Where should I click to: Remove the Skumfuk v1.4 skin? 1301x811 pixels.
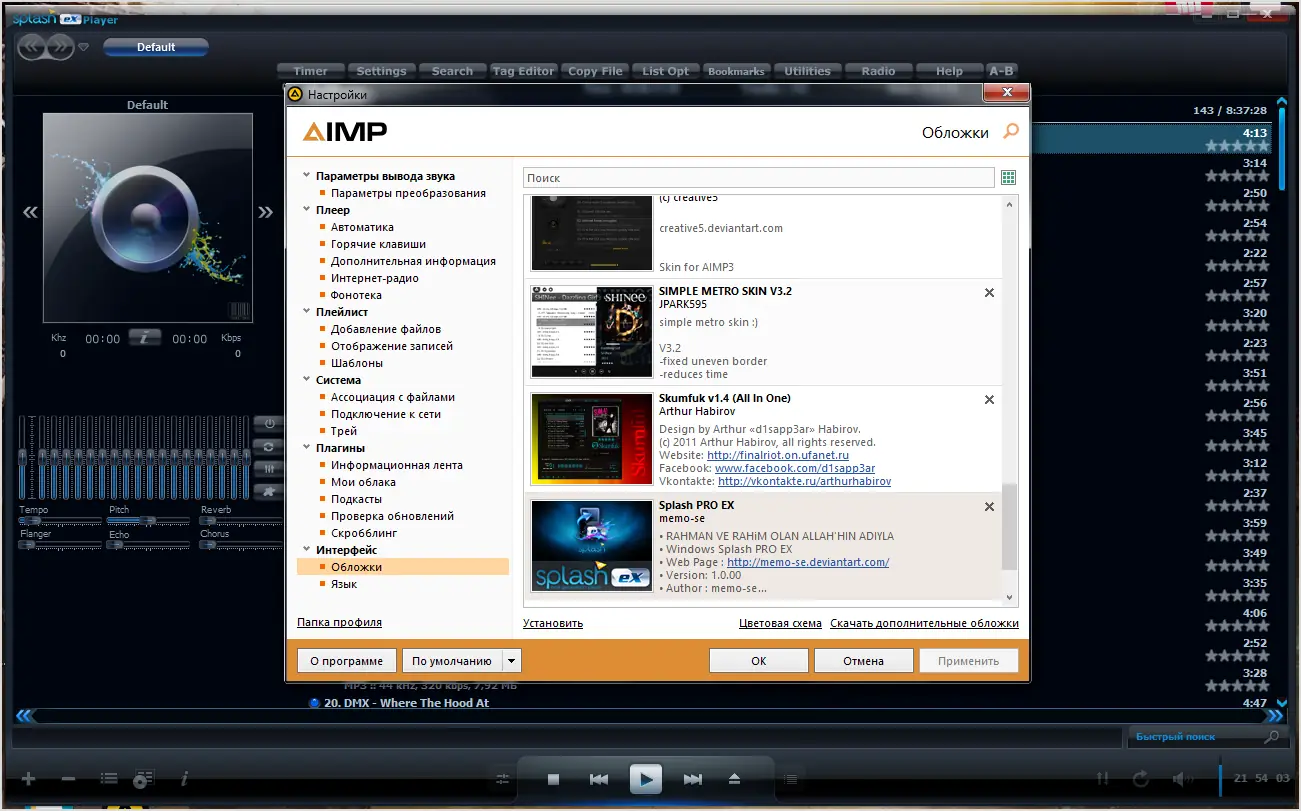(x=989, y=400)
